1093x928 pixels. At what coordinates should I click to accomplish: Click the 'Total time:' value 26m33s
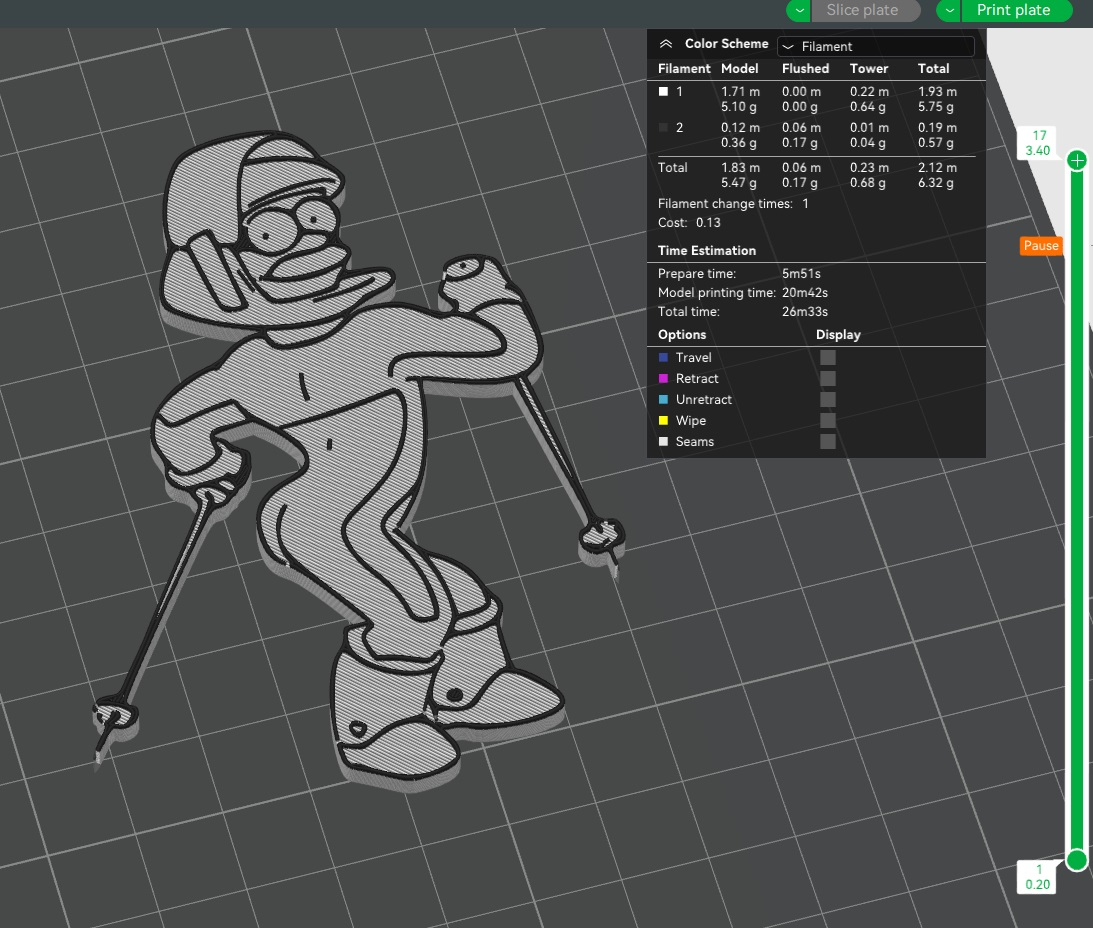pyautogui.click(x=805, y=312)
